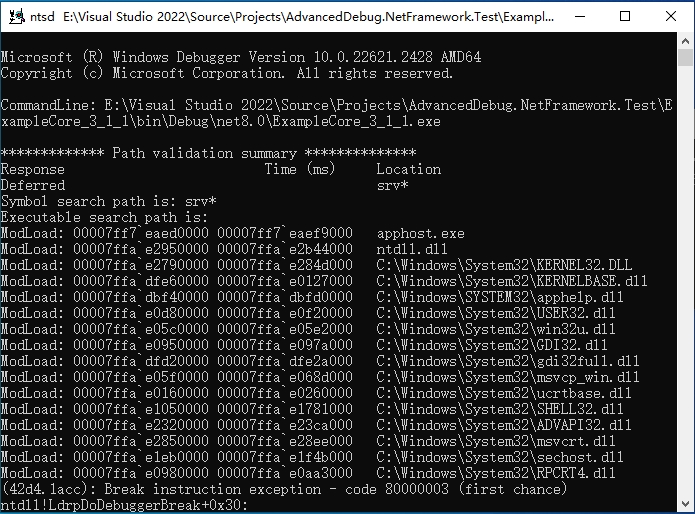Click the ucrtbase.dll module path
Image resolution: width=695 pixels, height=514 pixels.
(504, 393)
